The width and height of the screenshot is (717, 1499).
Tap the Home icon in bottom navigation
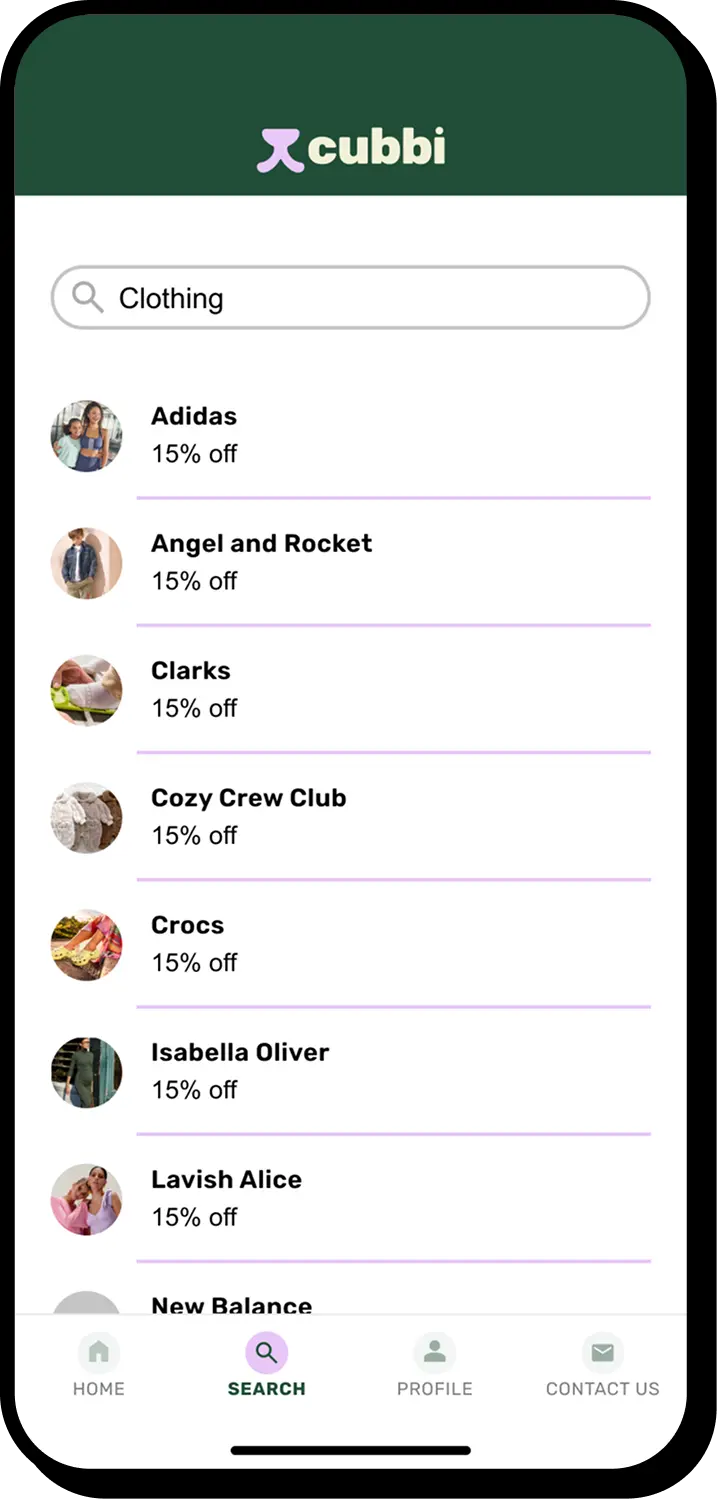99,1353
